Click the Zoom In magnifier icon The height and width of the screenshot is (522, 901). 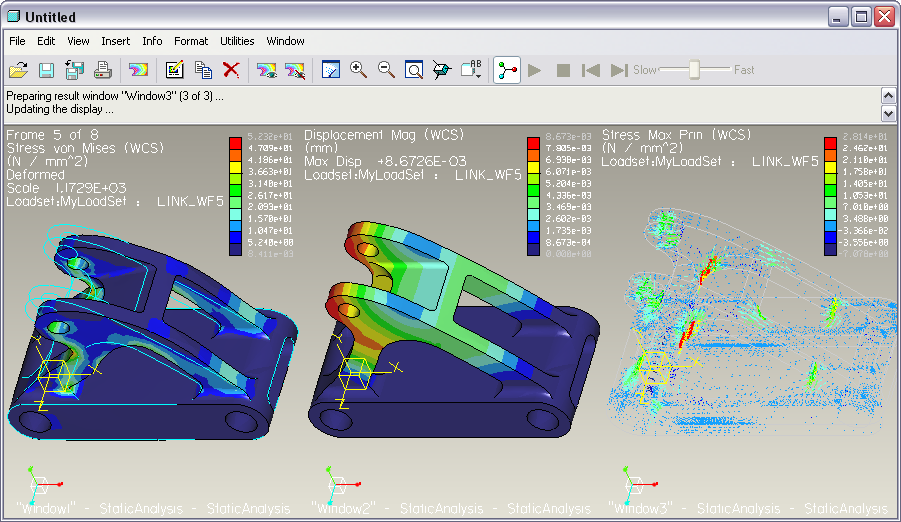click(x=359, y=70)
